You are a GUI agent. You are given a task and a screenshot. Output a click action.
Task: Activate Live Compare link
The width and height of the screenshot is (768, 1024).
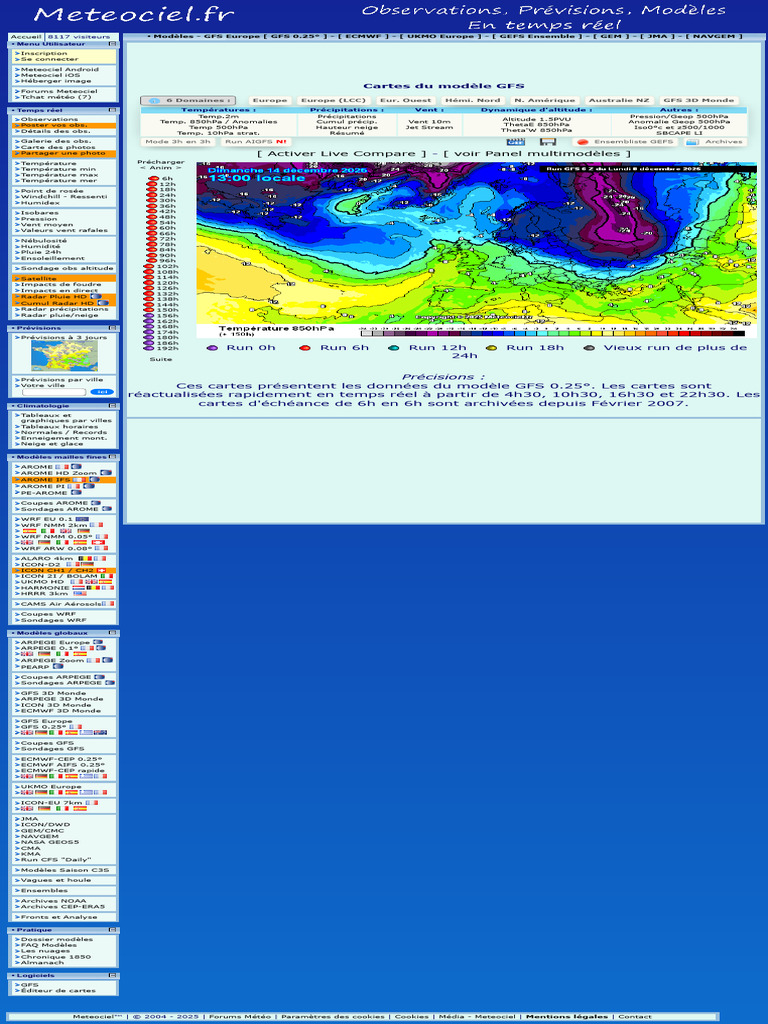tap(342, 154)
